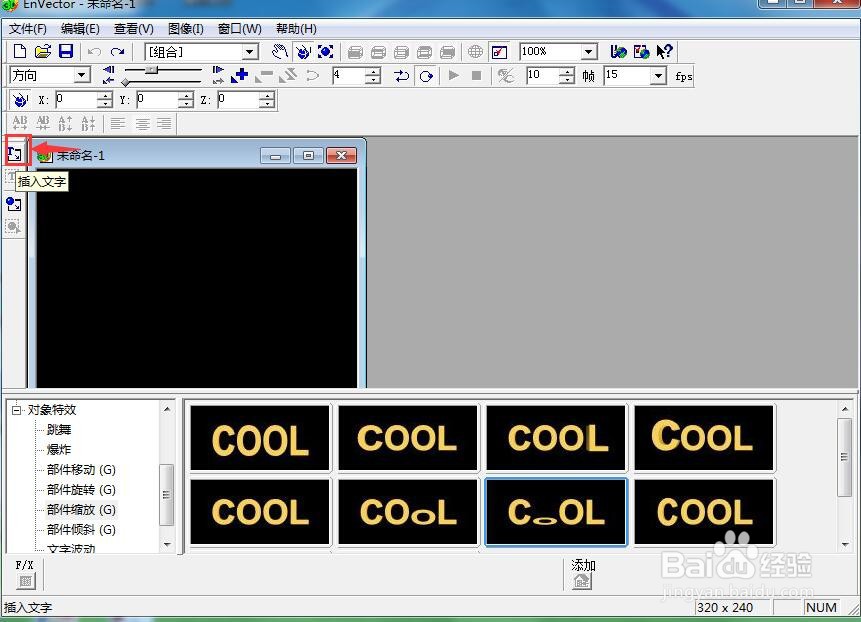Click the preview checkmark image icon
The width and height of the screenshot is (861, 622).
pyautogui.click(x=499, y=52)
